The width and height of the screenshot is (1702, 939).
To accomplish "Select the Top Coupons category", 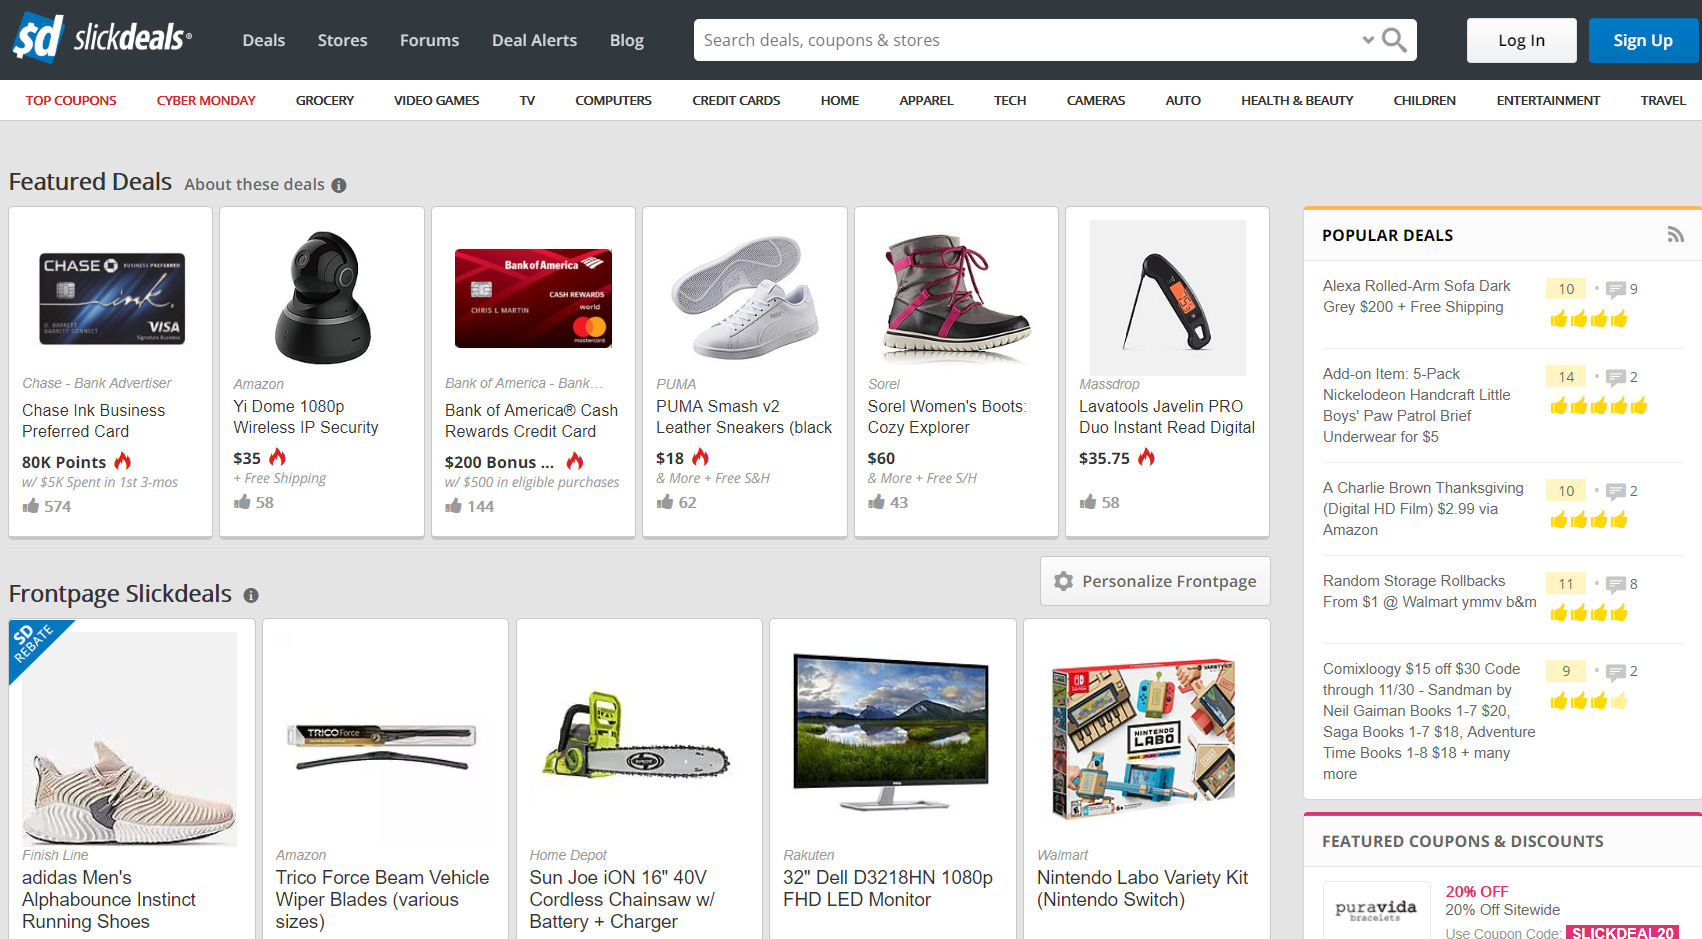I will pos(71,100).
